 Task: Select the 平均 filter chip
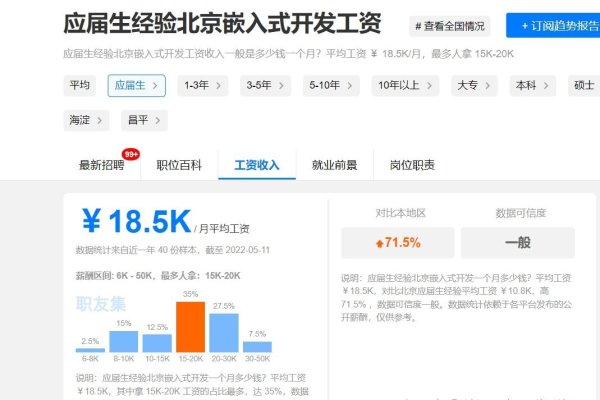[x=80, y=85]
